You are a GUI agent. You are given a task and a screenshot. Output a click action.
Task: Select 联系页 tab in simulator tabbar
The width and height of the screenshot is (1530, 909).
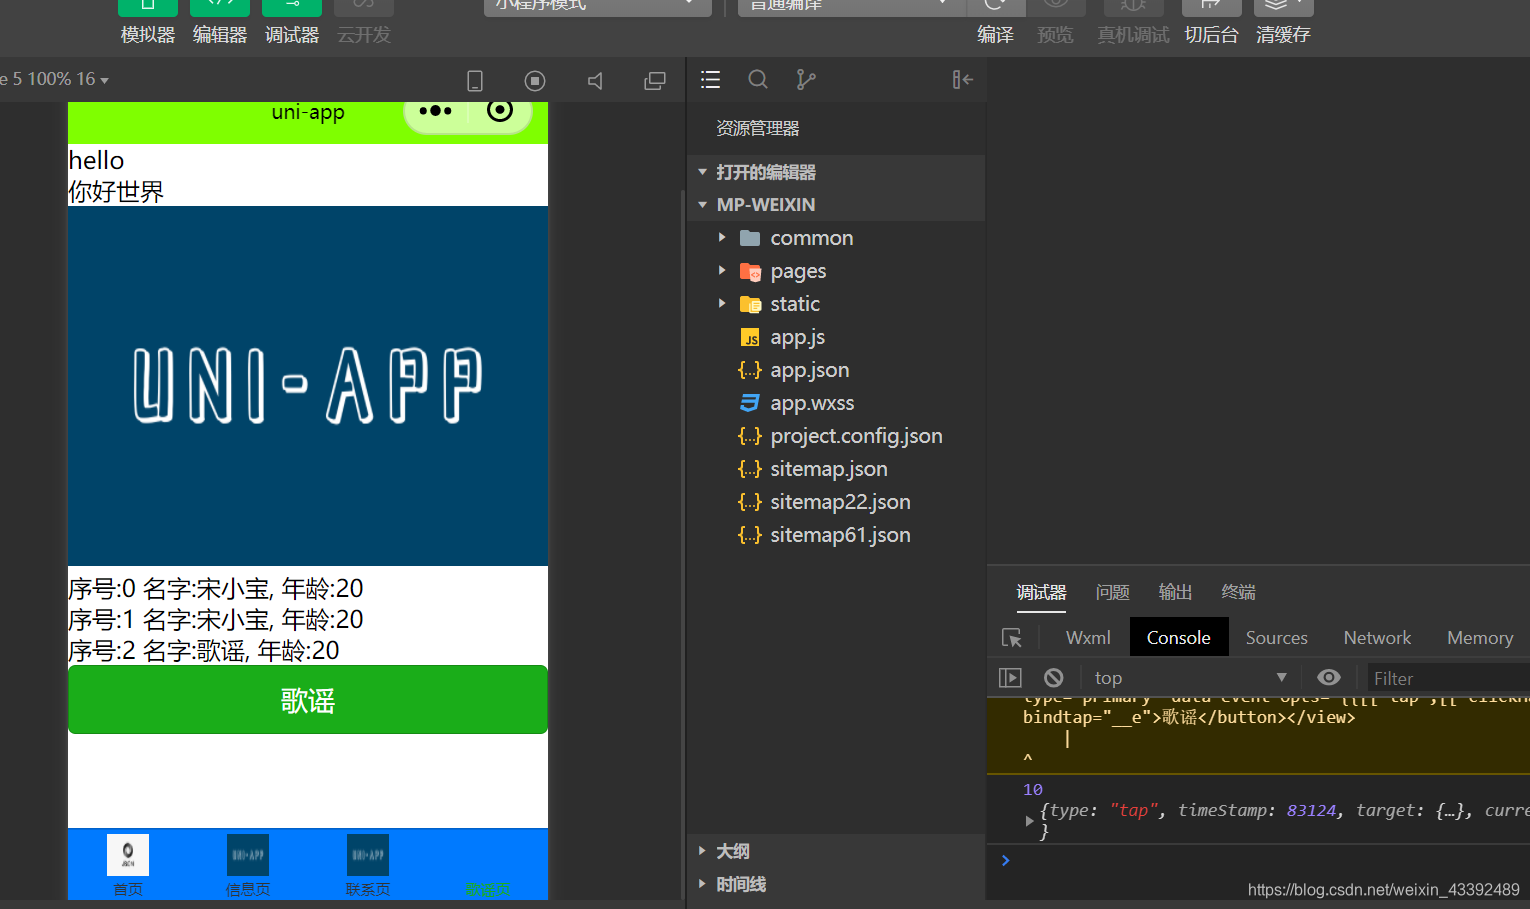tap(368, 865)
